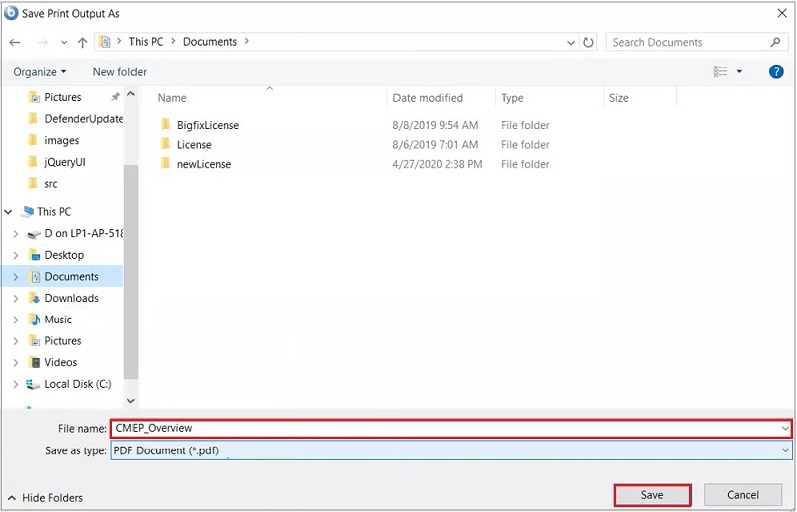Viewport: 797px width, 512px height.
Task: Click the Back navigation arrow
Action: coord(15,43)
